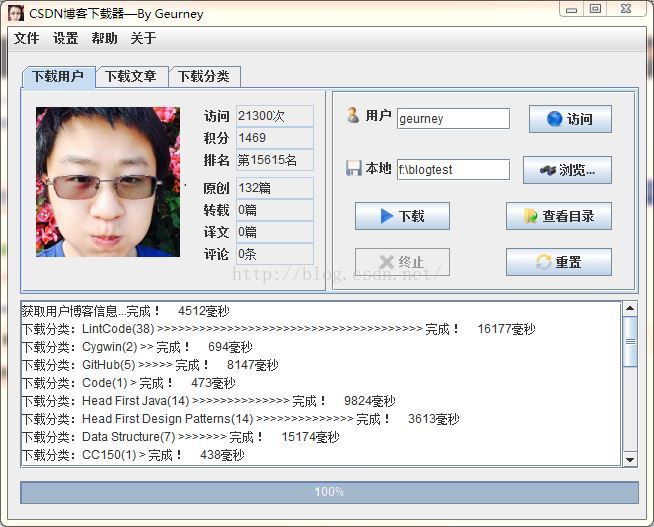Click the log scrollbar up arrow
The height and width of the screenshot is (527, 654).
(630, 309)
